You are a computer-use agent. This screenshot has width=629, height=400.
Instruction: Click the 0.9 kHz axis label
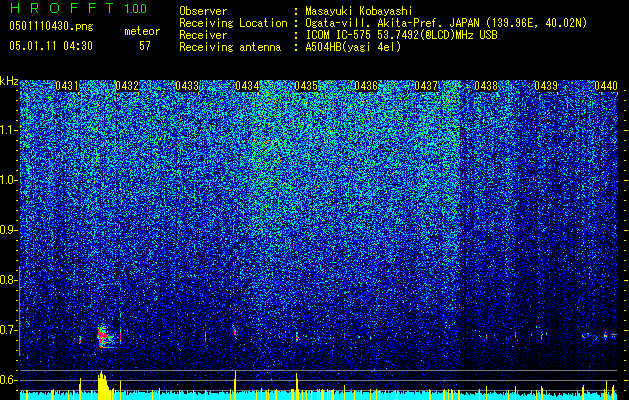8,230
